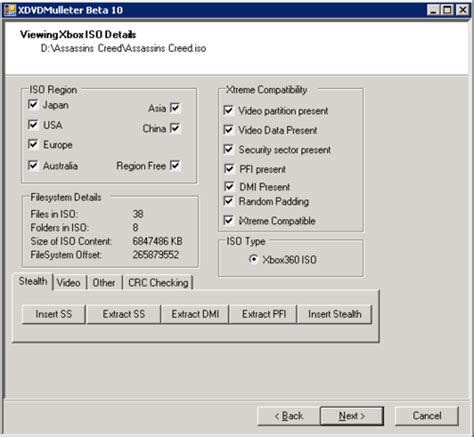Switch to the Other tab
474x437 pixels.
tap(104, 283)
